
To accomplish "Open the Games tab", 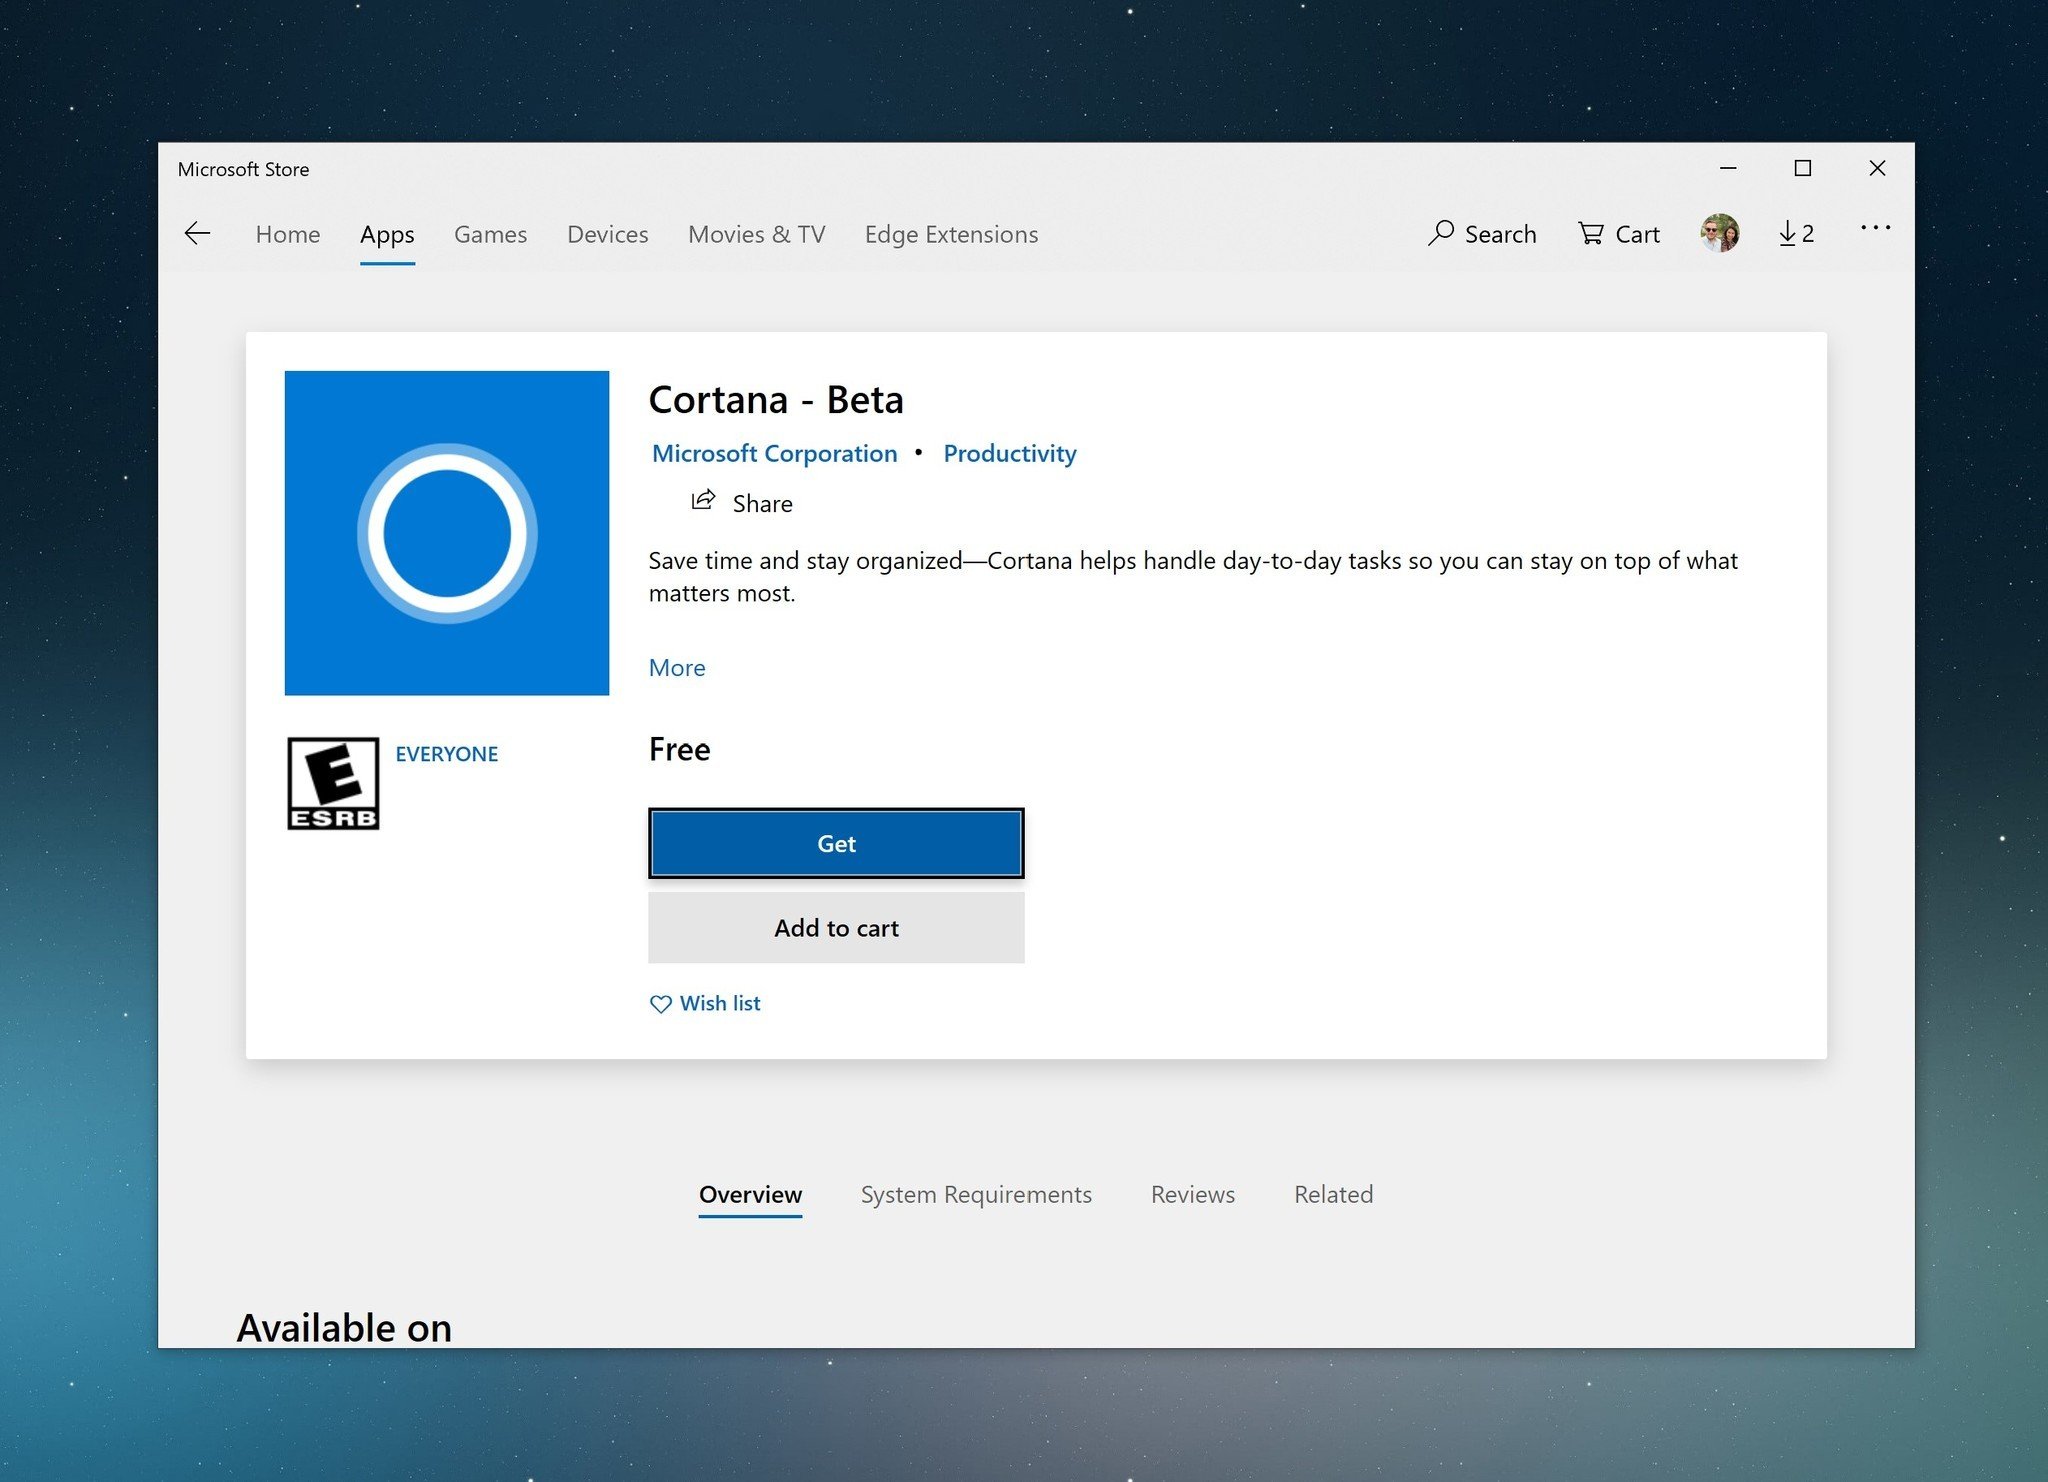I will click(490, 234).
